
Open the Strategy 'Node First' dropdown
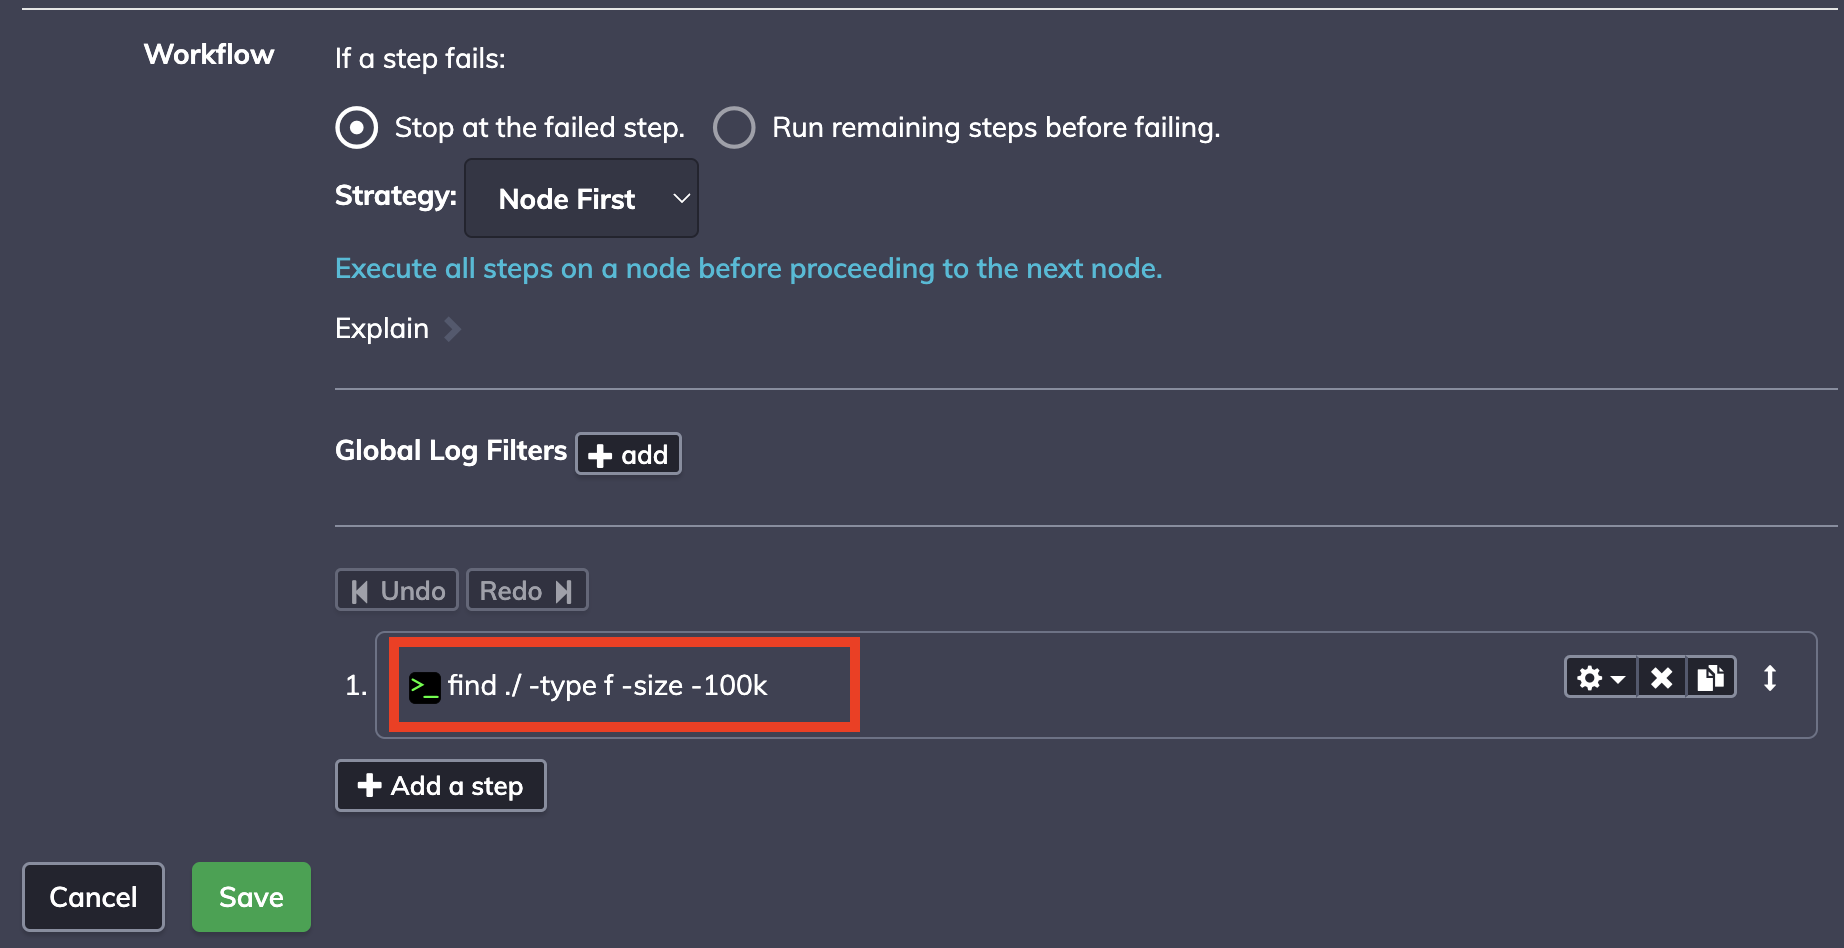[581, 198]
